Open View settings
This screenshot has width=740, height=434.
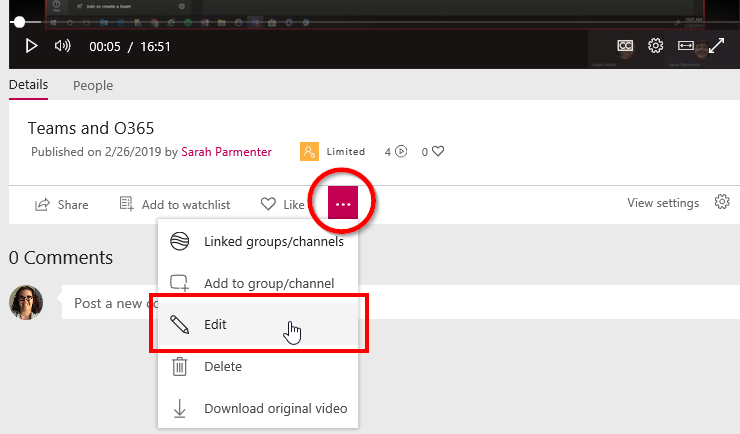click(663, 203)
